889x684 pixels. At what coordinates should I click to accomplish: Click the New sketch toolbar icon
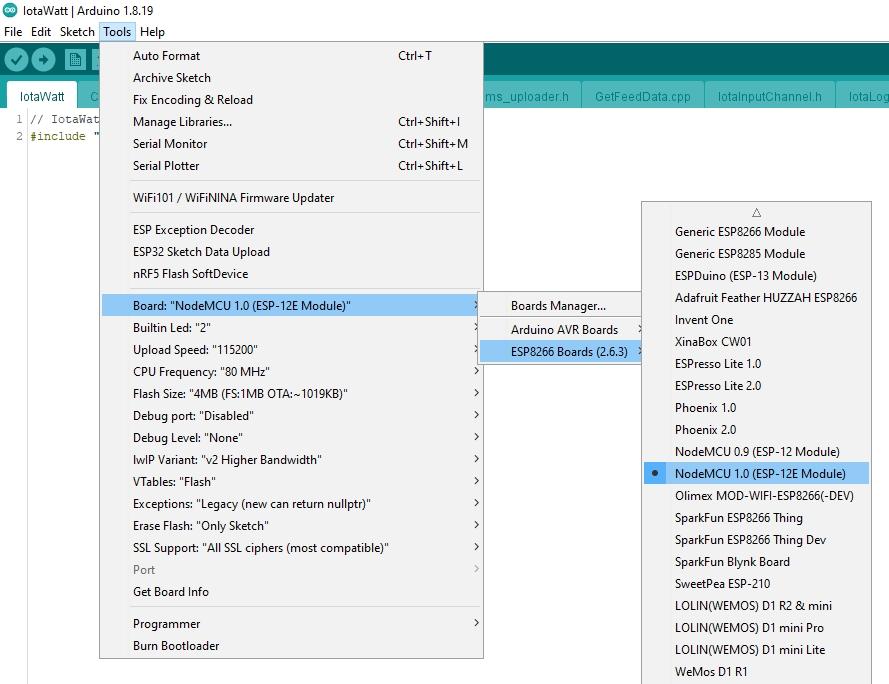(75, 60)
